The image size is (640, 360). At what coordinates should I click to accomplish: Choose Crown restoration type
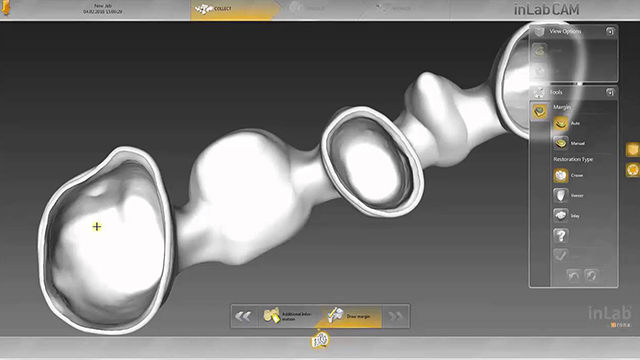point(561,175)
